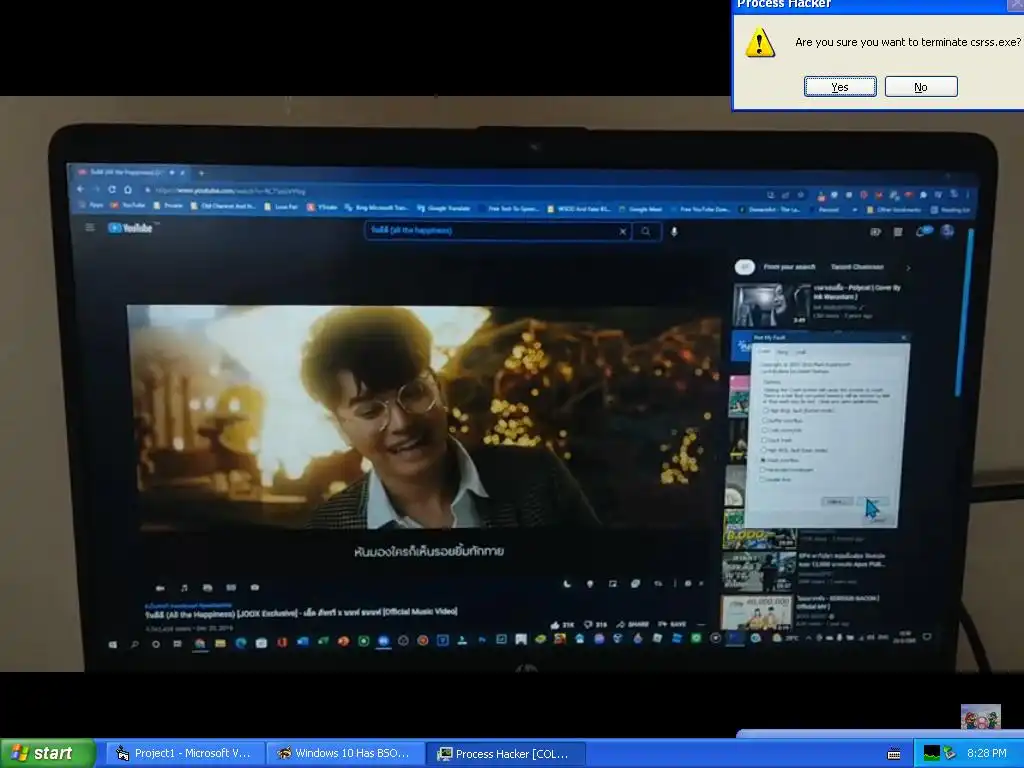This screenshot has width=1024, height=768.
Task: Switch to Process Hacker taskbar window
Action: [505, 754]
